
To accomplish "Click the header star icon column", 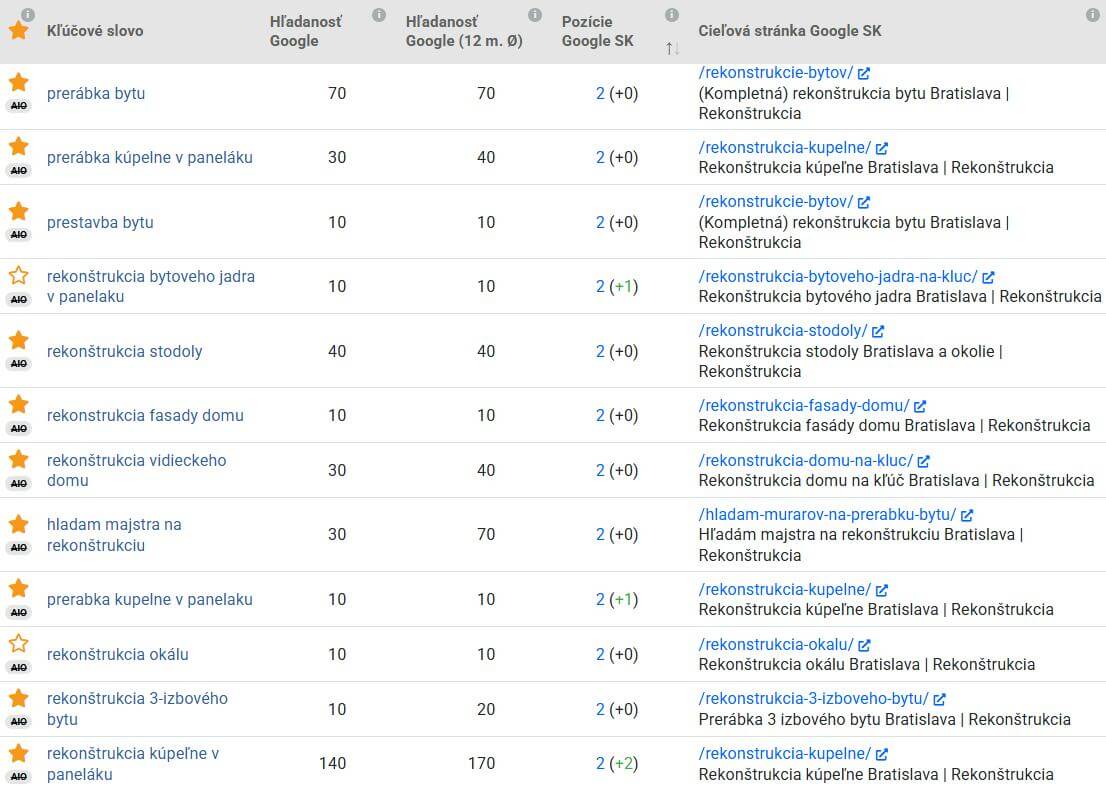I will (x=18, y=30).
